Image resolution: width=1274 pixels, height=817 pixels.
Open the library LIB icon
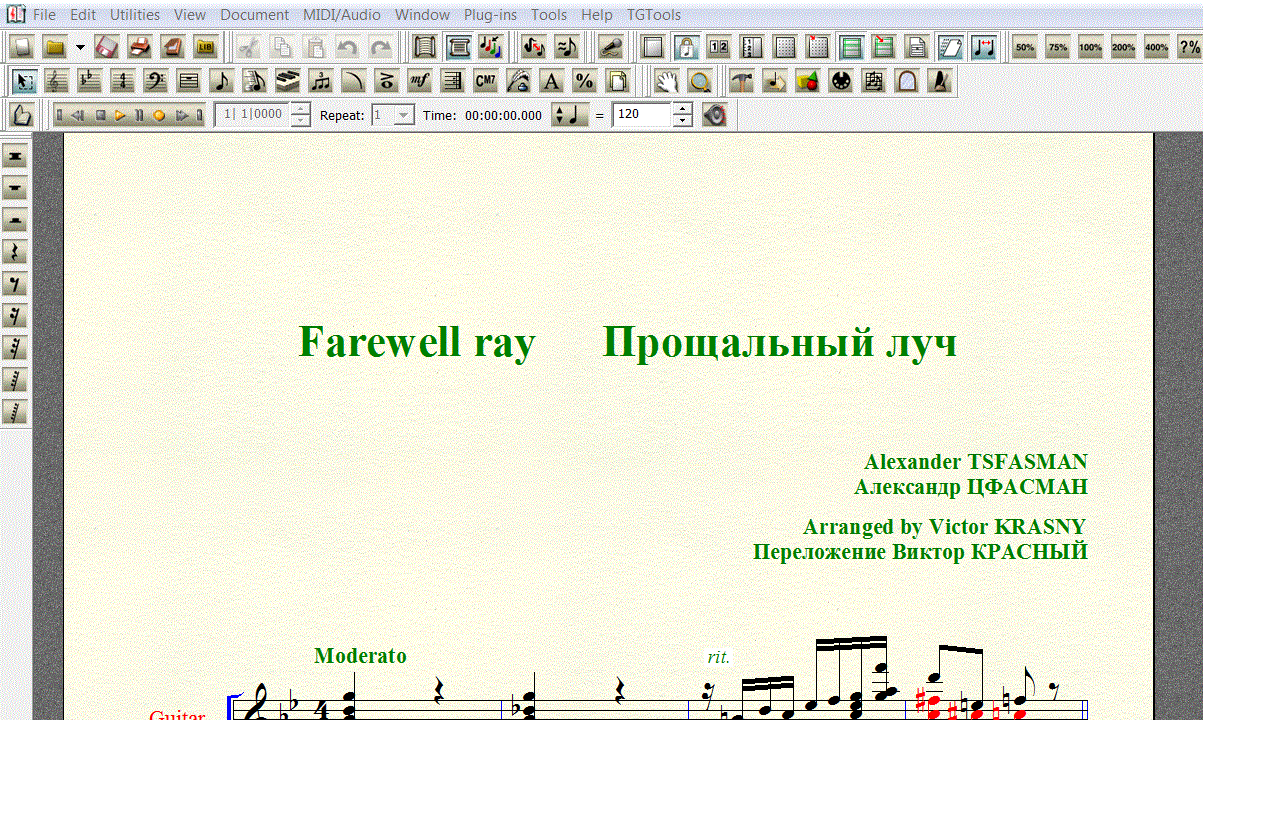pos(206,47)
